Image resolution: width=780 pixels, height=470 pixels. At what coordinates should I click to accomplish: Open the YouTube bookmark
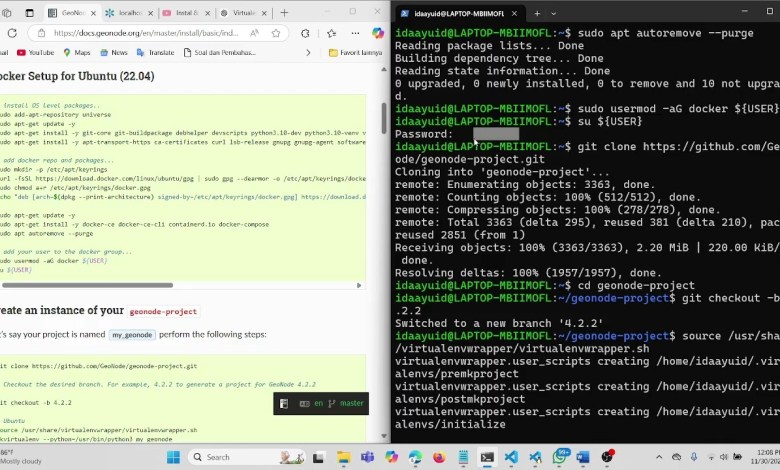click(x=35, y=52)
